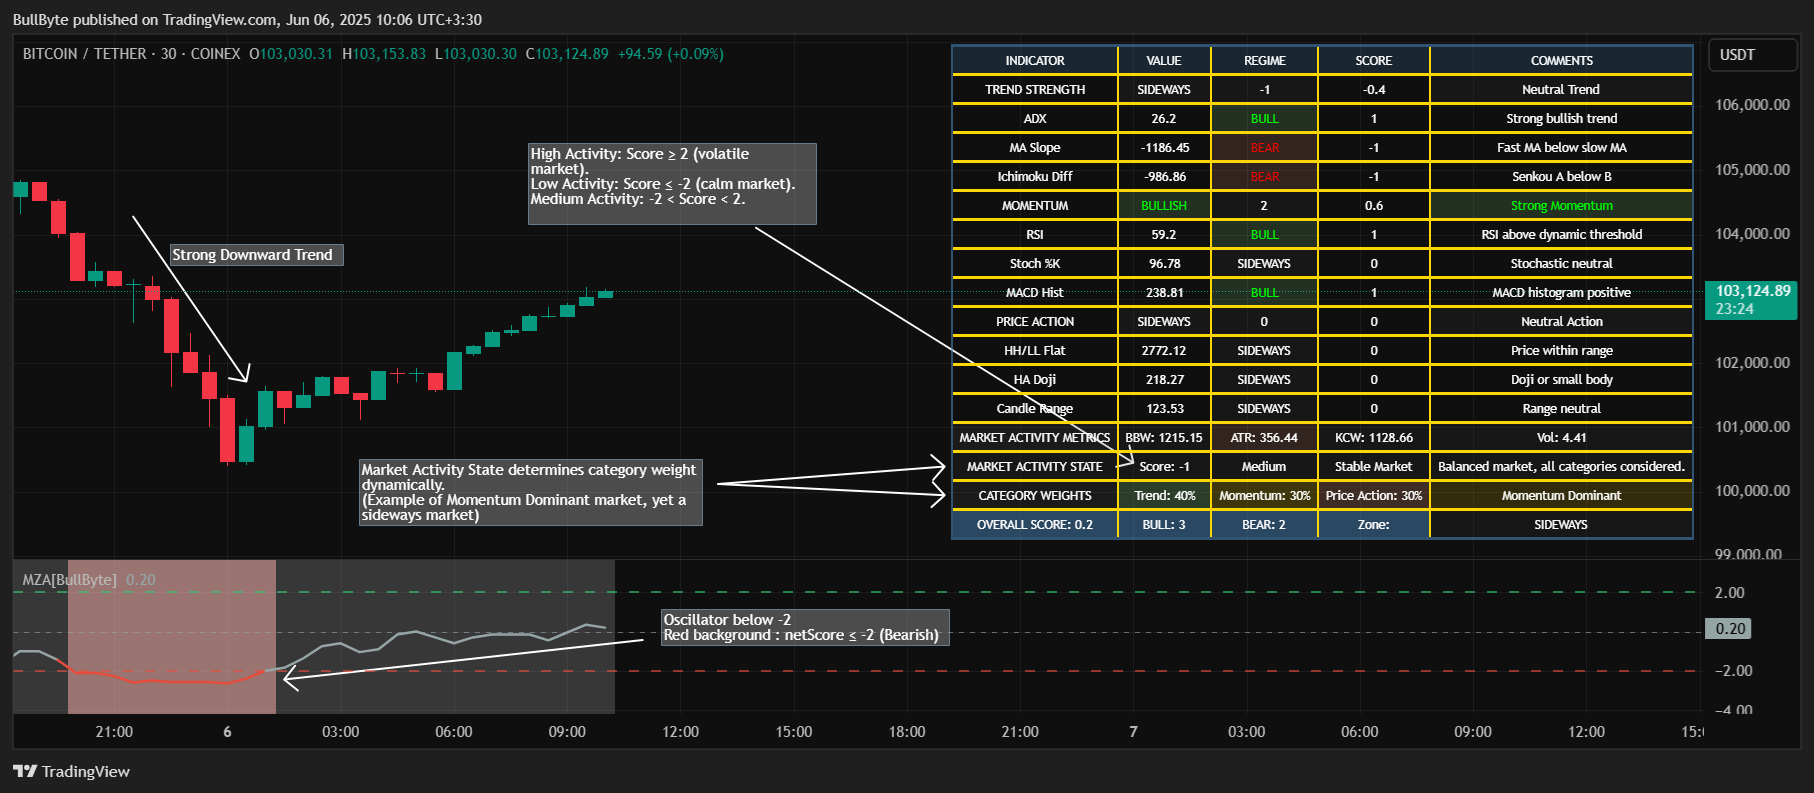Click the Ichimoku value -986.86
Screen dimensions: 1814x793
pyautogui.click(x=1164, y=176)
